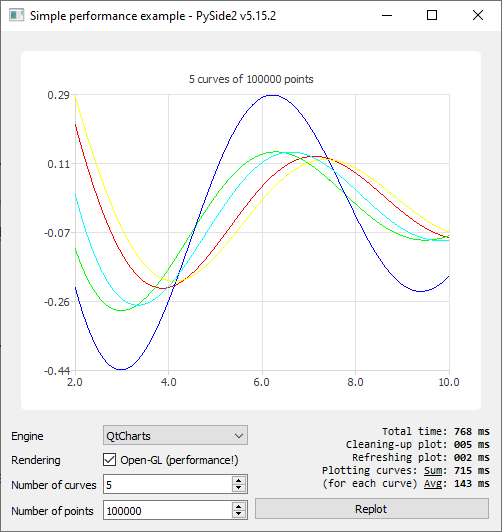Image resolution: width=502 pixels, height=532 pixels.
Task: Click the blue curve's peak near x 6.0
Action: click(272, 95)
